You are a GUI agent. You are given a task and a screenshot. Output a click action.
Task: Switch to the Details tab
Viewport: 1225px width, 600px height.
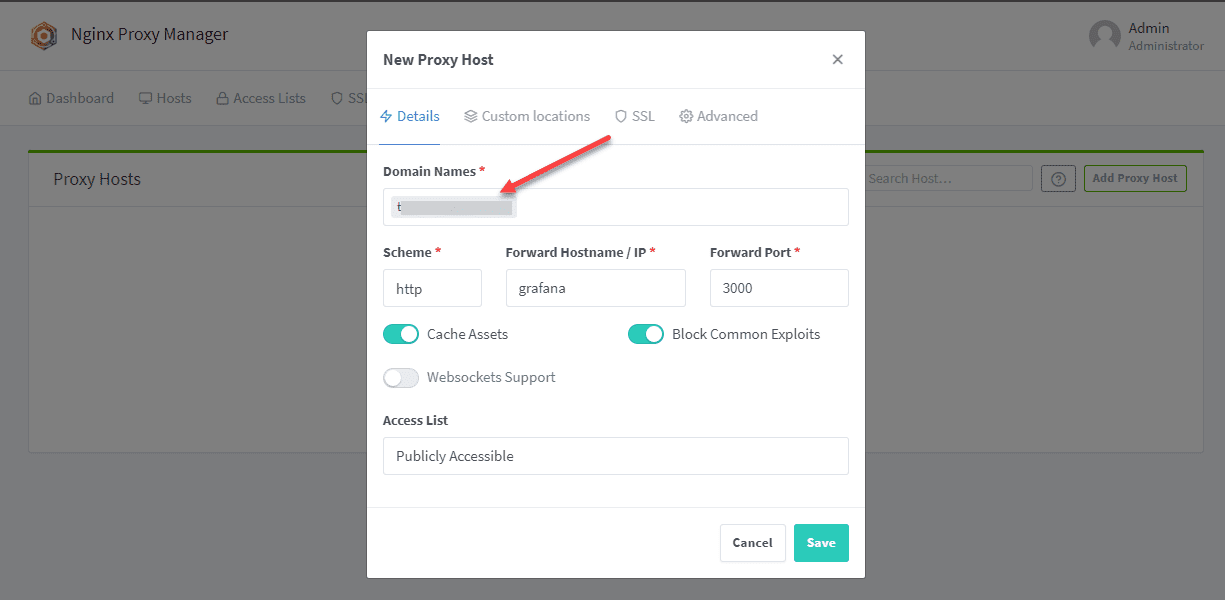tap(410, 116)
